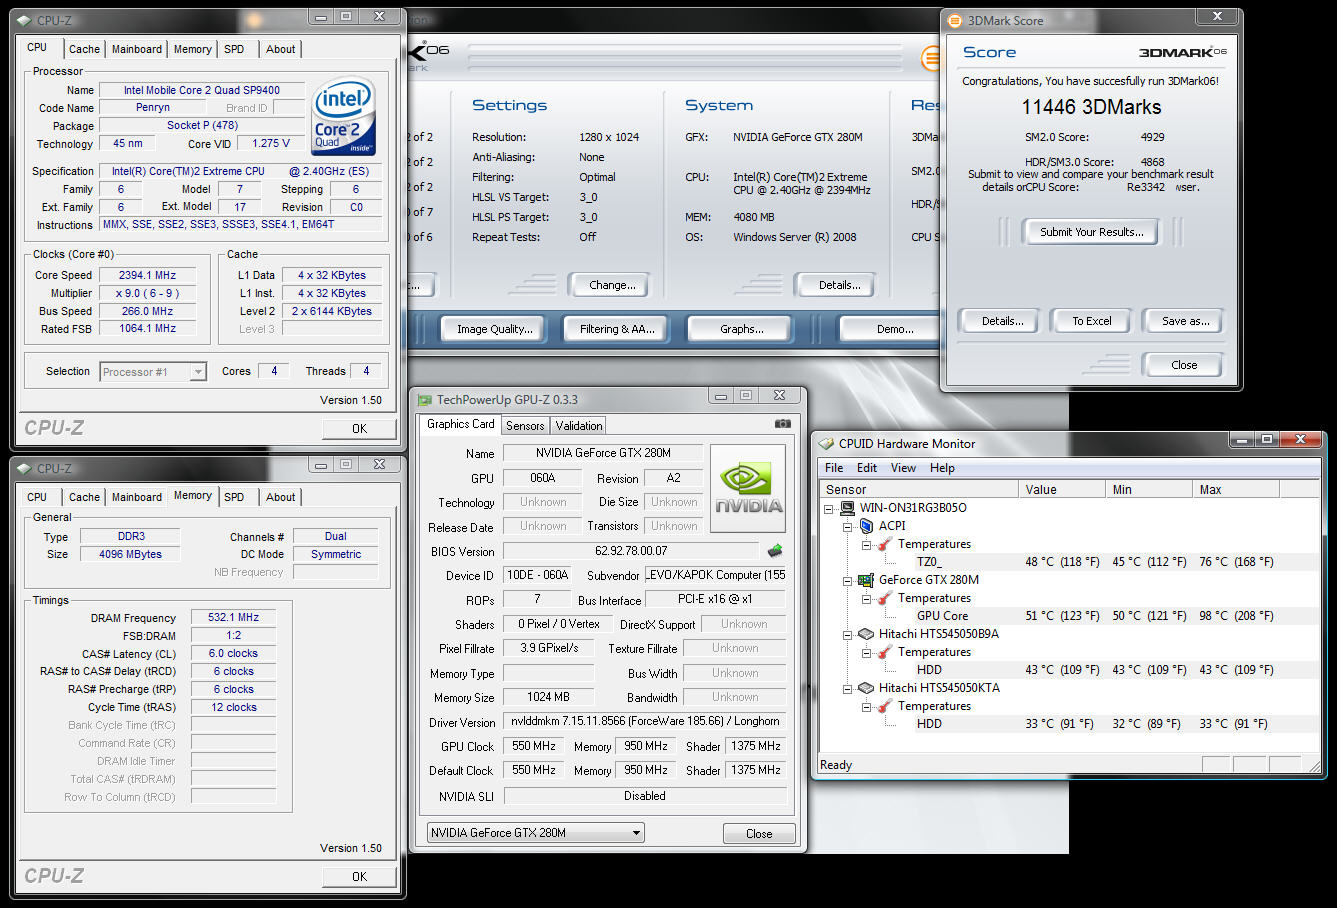1337x908 pixels.
Task: Click the CPUID Hardware Monitor title bar icon
Action: point(827,444)
